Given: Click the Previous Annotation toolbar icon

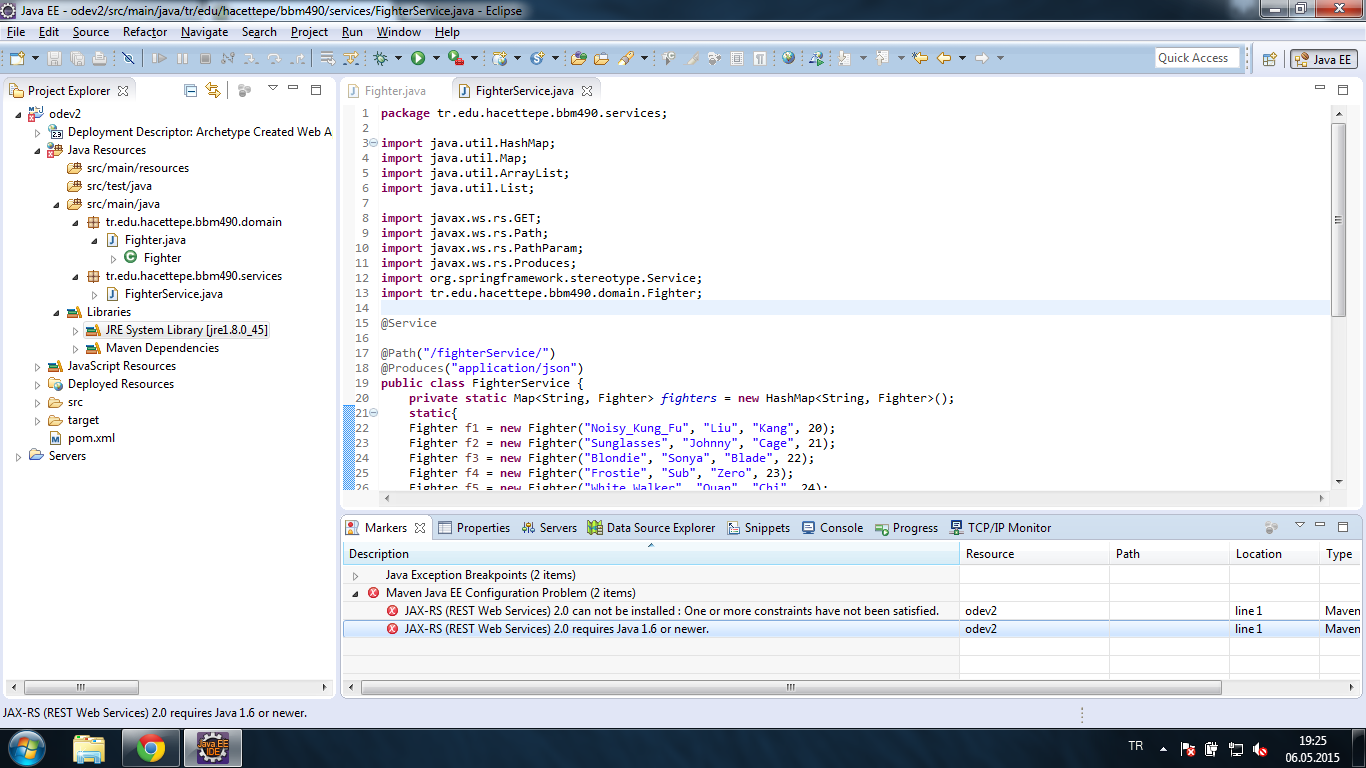Looking at the screenshot, I should pos(882,58).
